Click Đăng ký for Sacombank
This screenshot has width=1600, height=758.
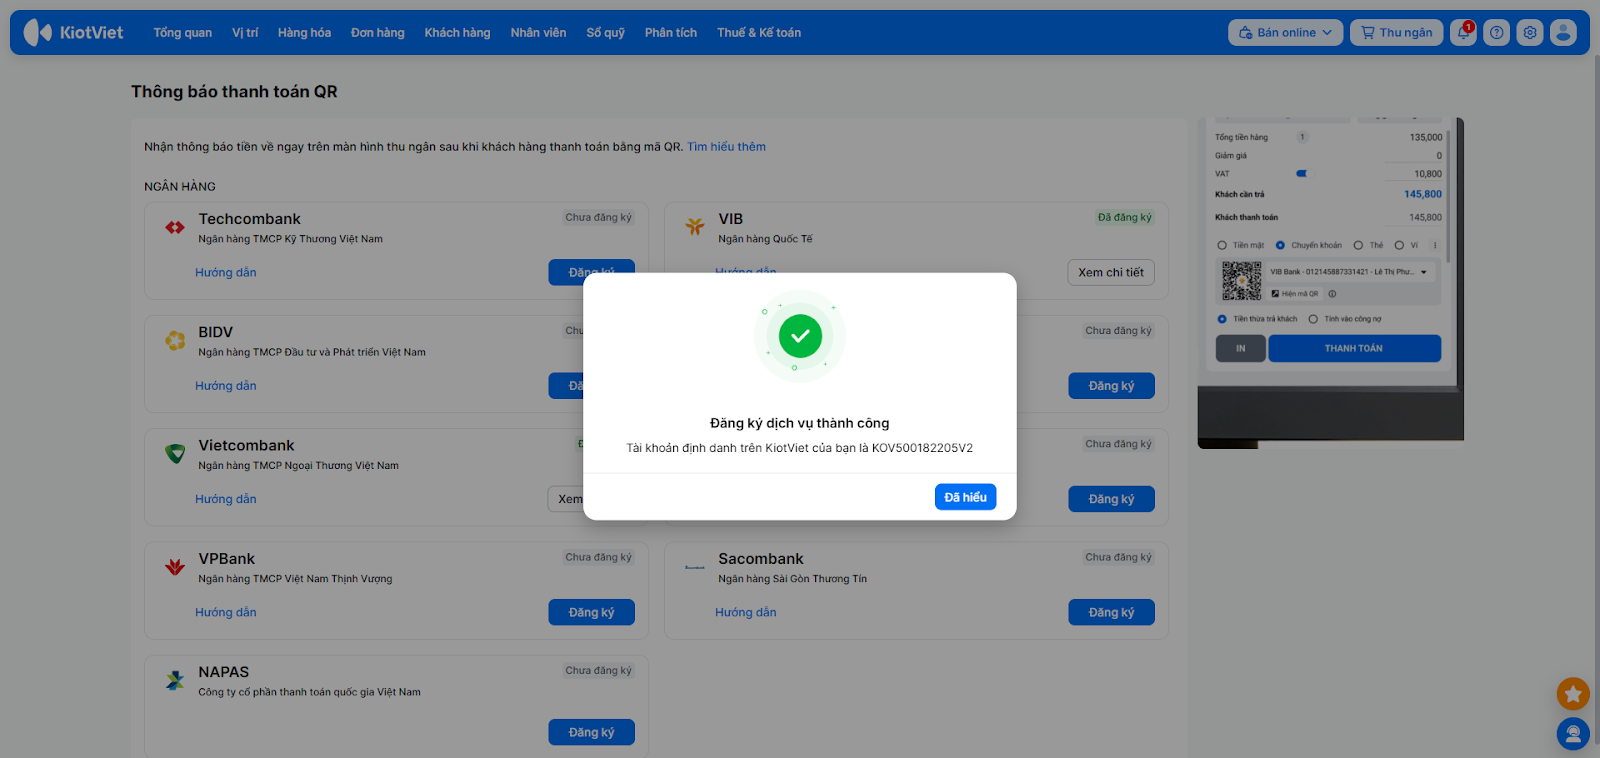[1111, 612]
